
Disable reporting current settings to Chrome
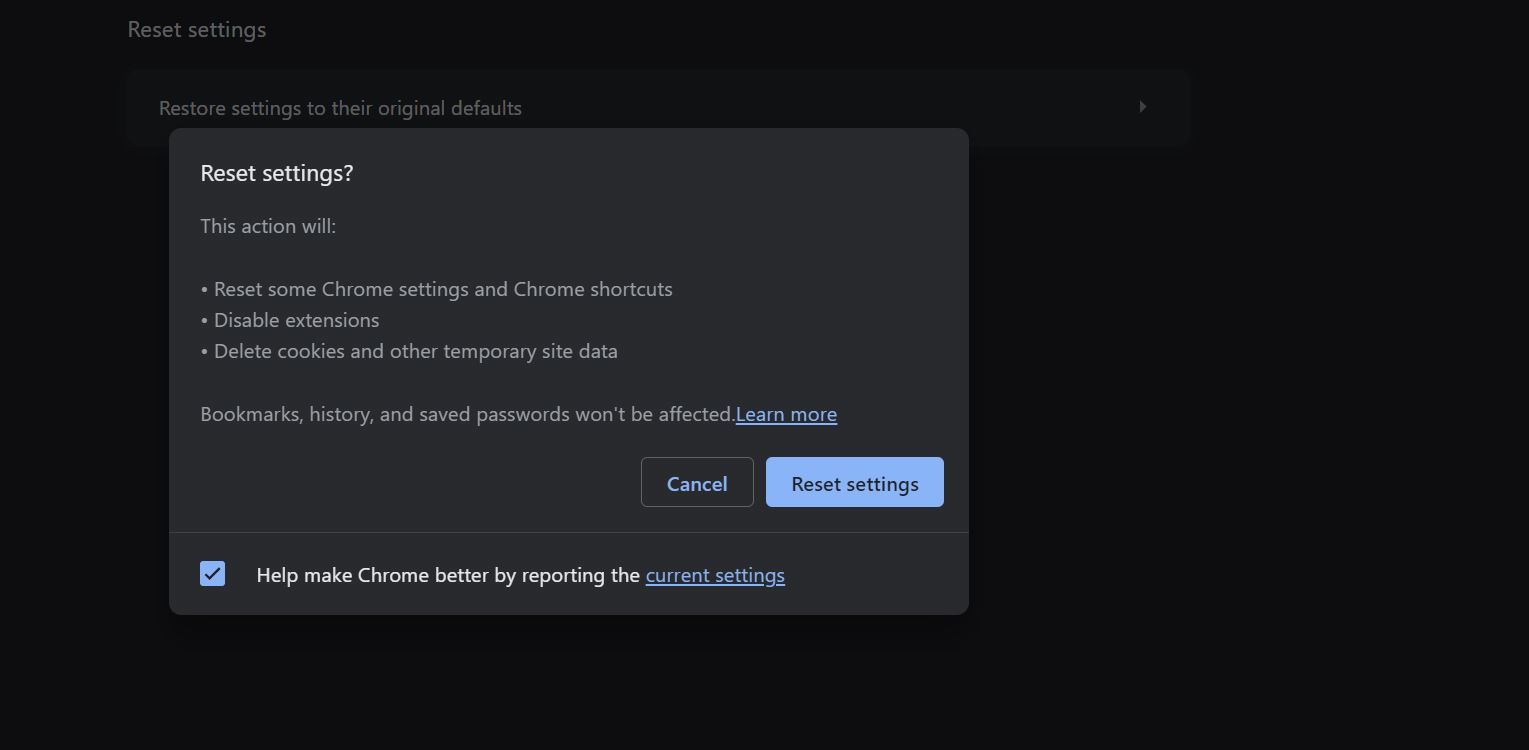[x=212, y=574]
